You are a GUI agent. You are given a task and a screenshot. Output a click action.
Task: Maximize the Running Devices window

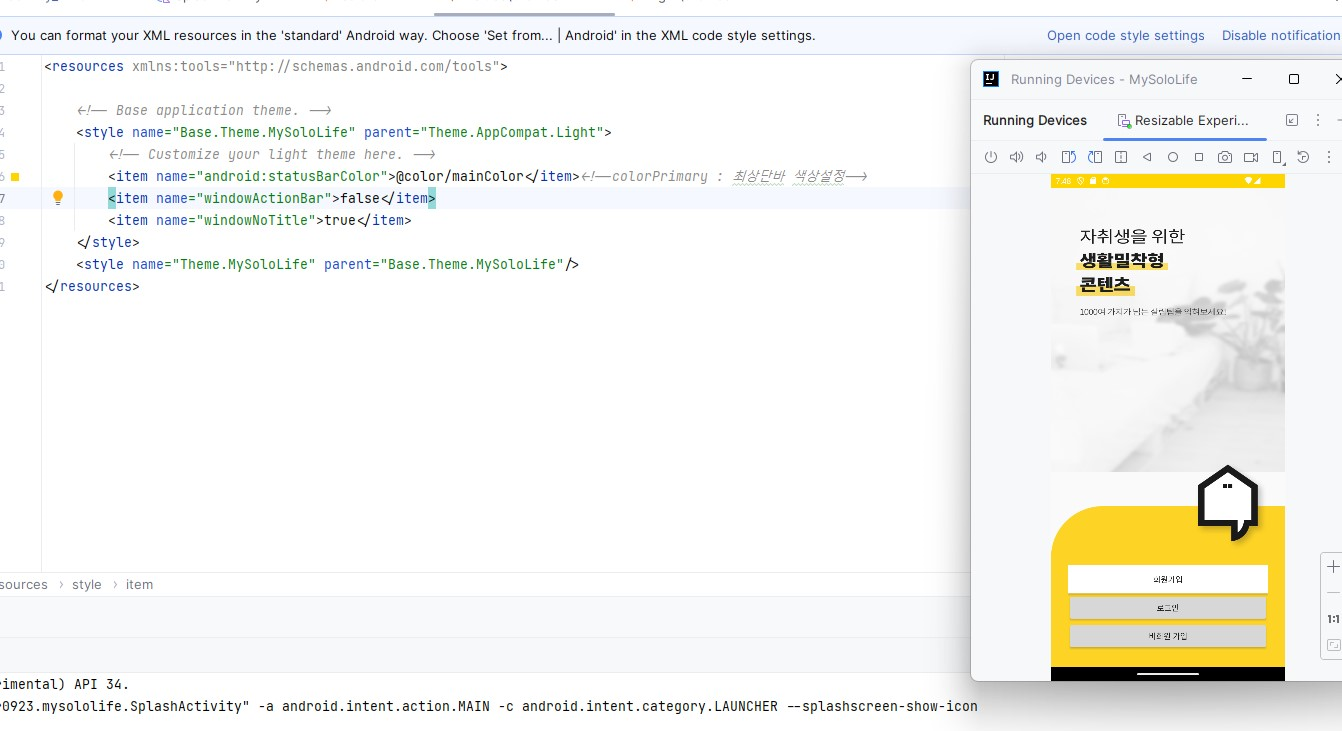[x=1294, y=79]
